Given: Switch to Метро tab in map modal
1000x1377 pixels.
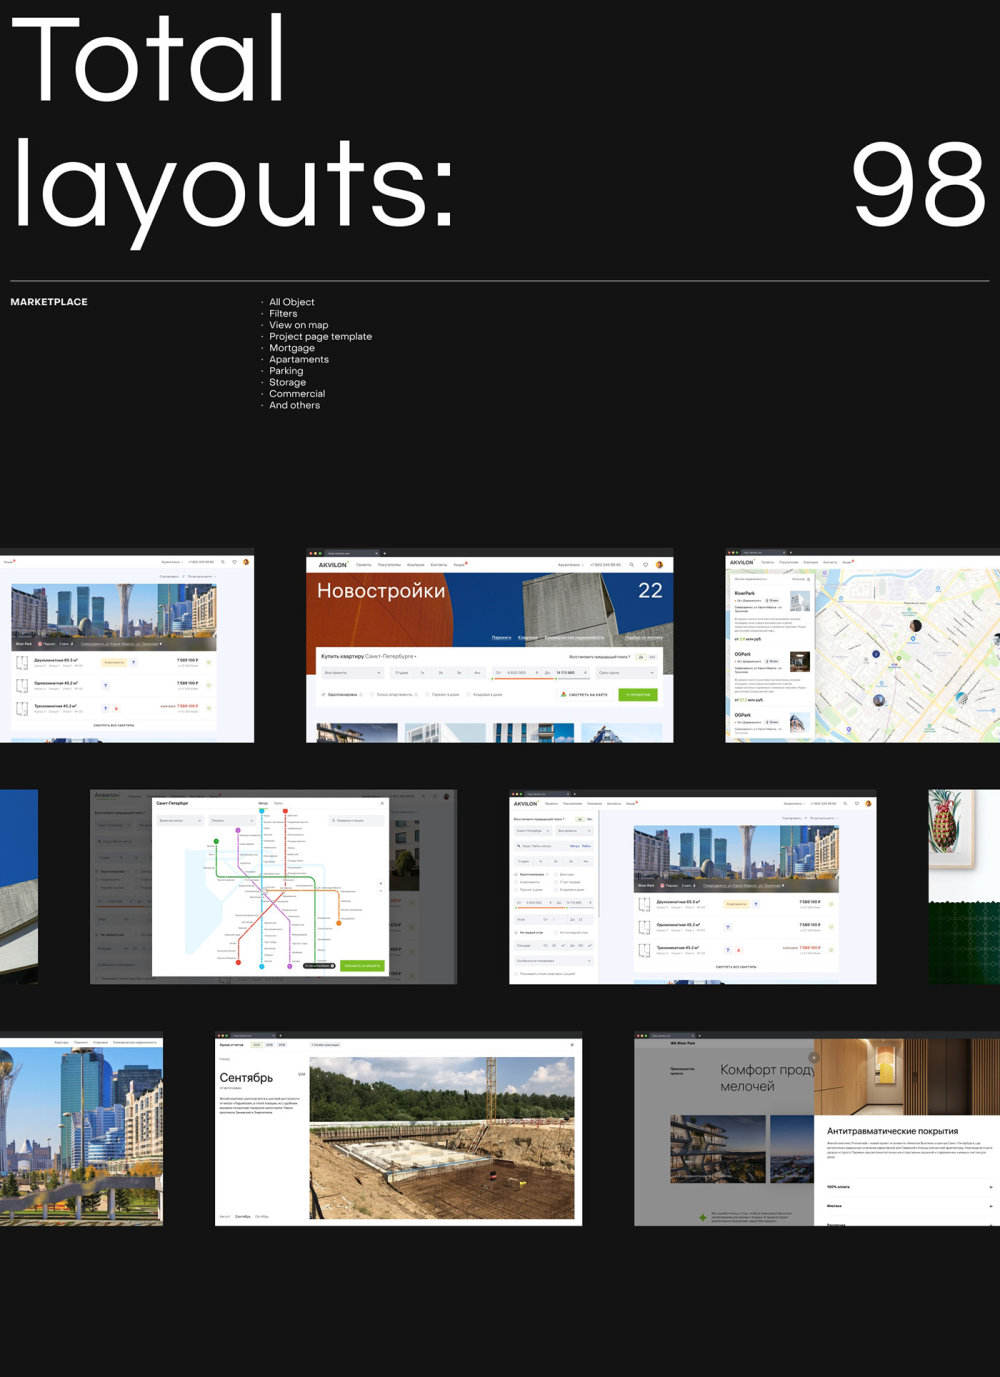Looking at the screenshot, I should 263,803.
